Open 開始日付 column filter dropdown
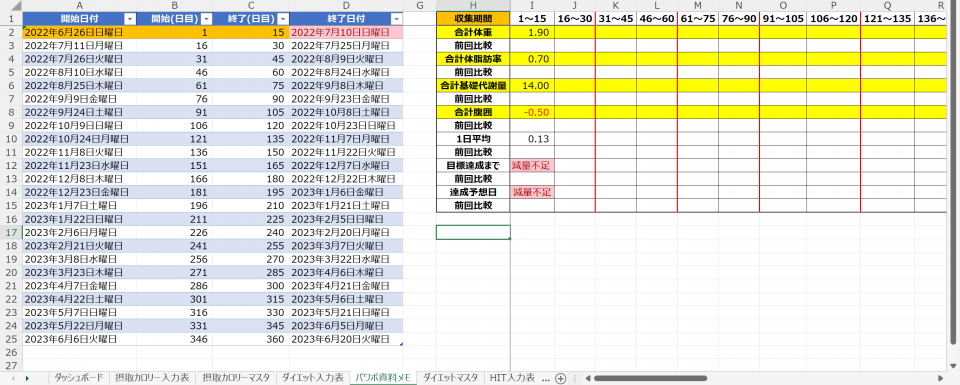Screen dimensions: 960x385 [x=130, y=18]
